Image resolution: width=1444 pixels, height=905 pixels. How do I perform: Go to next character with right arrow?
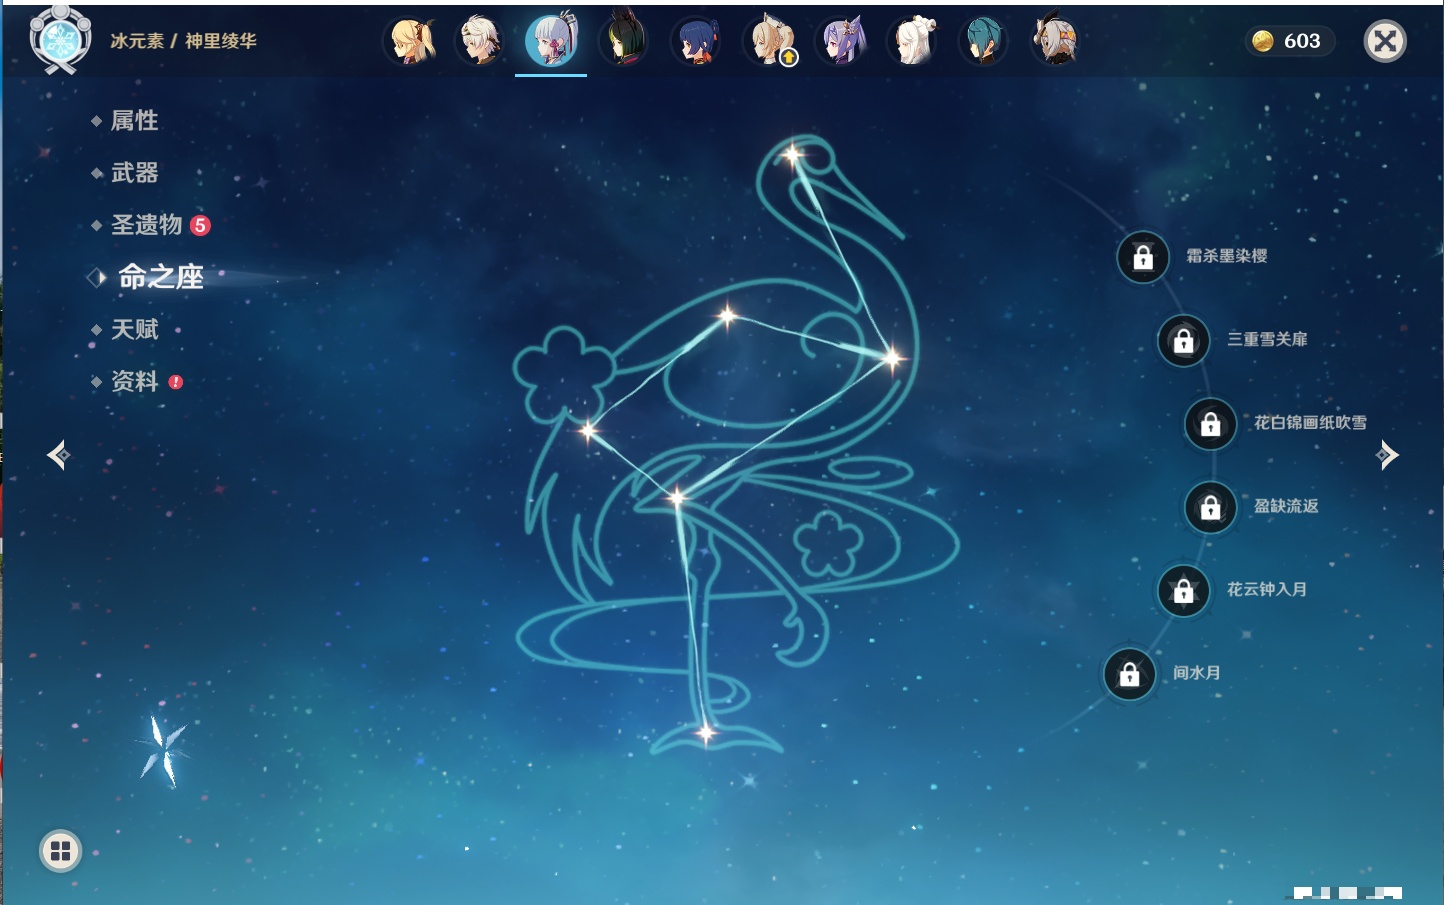pyautogui.click(x=1386, y=455)
